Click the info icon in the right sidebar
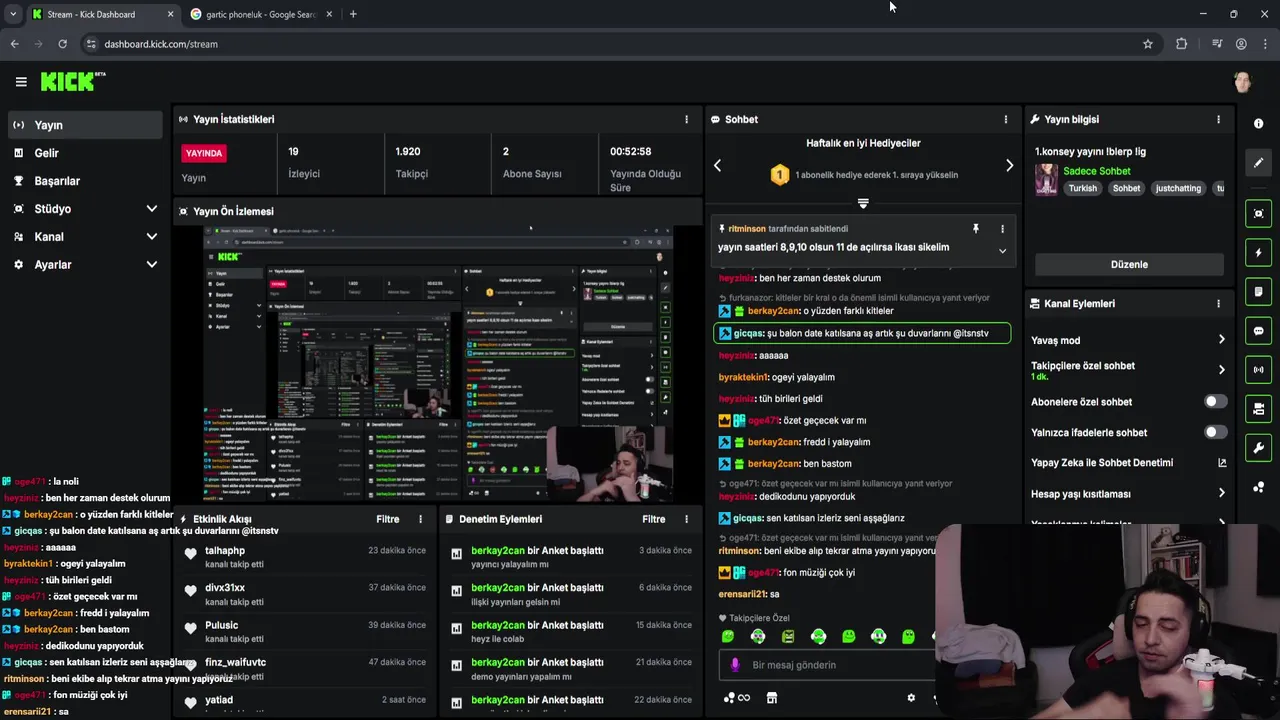The width and height of the screenshot is (1280, 720). point(1258,123)
